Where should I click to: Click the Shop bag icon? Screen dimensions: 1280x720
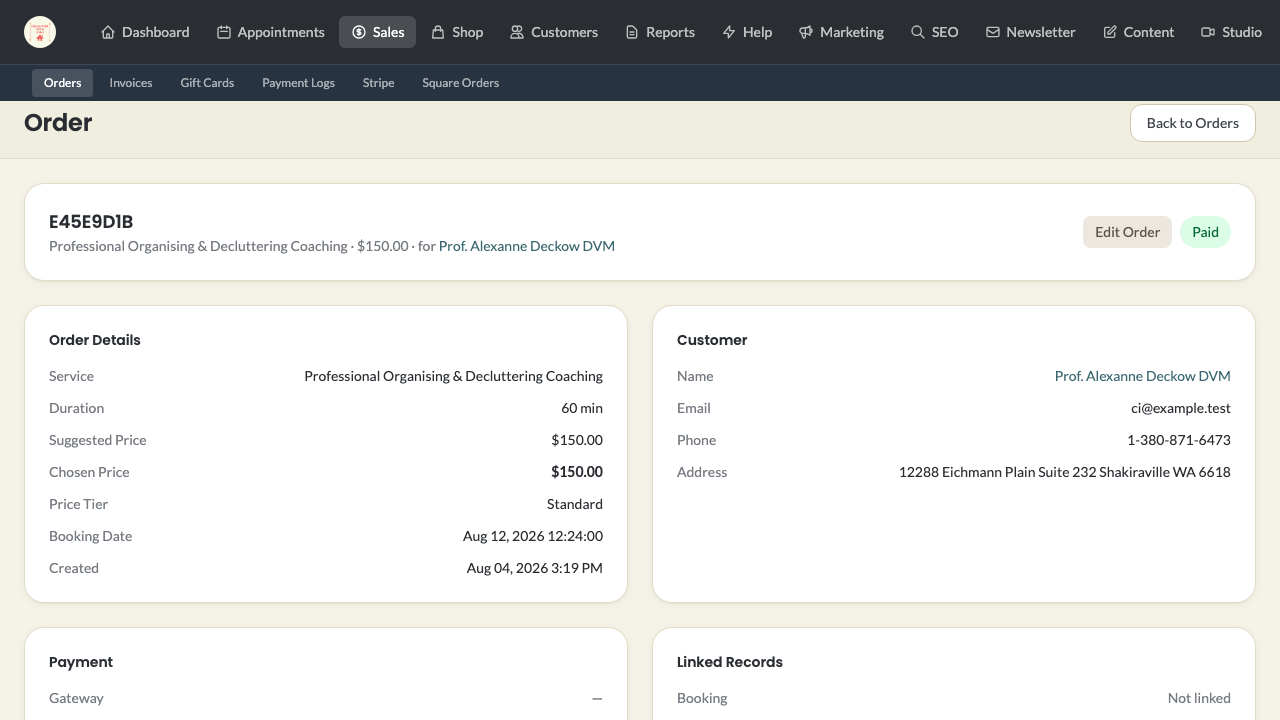pos(438,32)
